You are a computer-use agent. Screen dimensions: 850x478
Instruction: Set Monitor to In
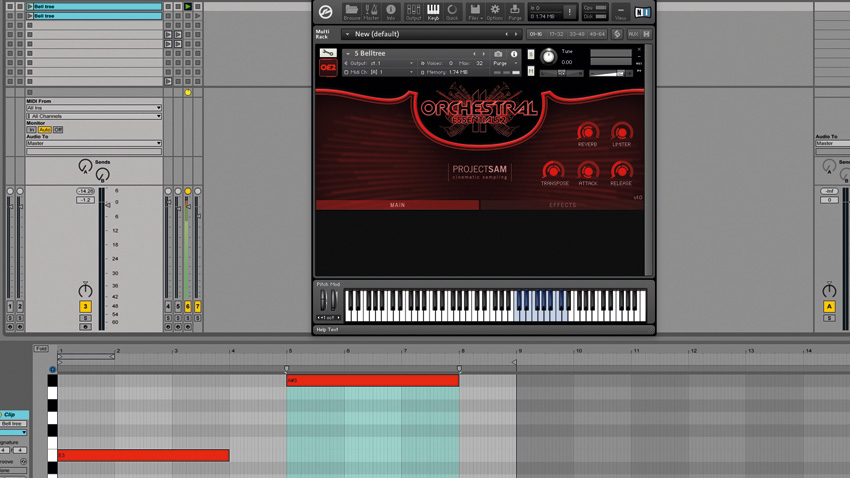click(31, 130)
